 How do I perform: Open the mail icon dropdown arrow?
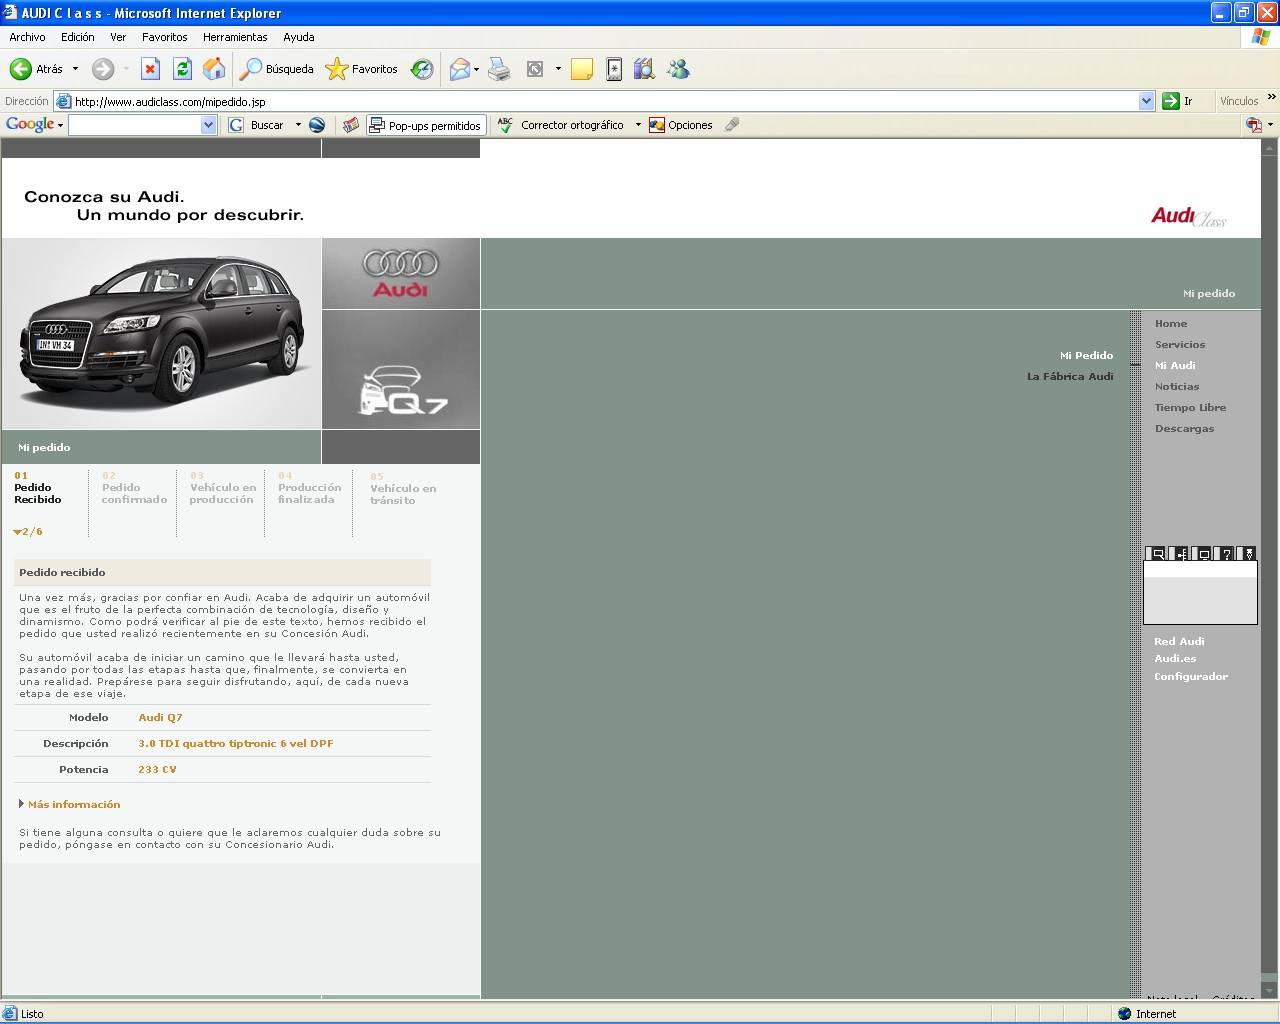476,69
